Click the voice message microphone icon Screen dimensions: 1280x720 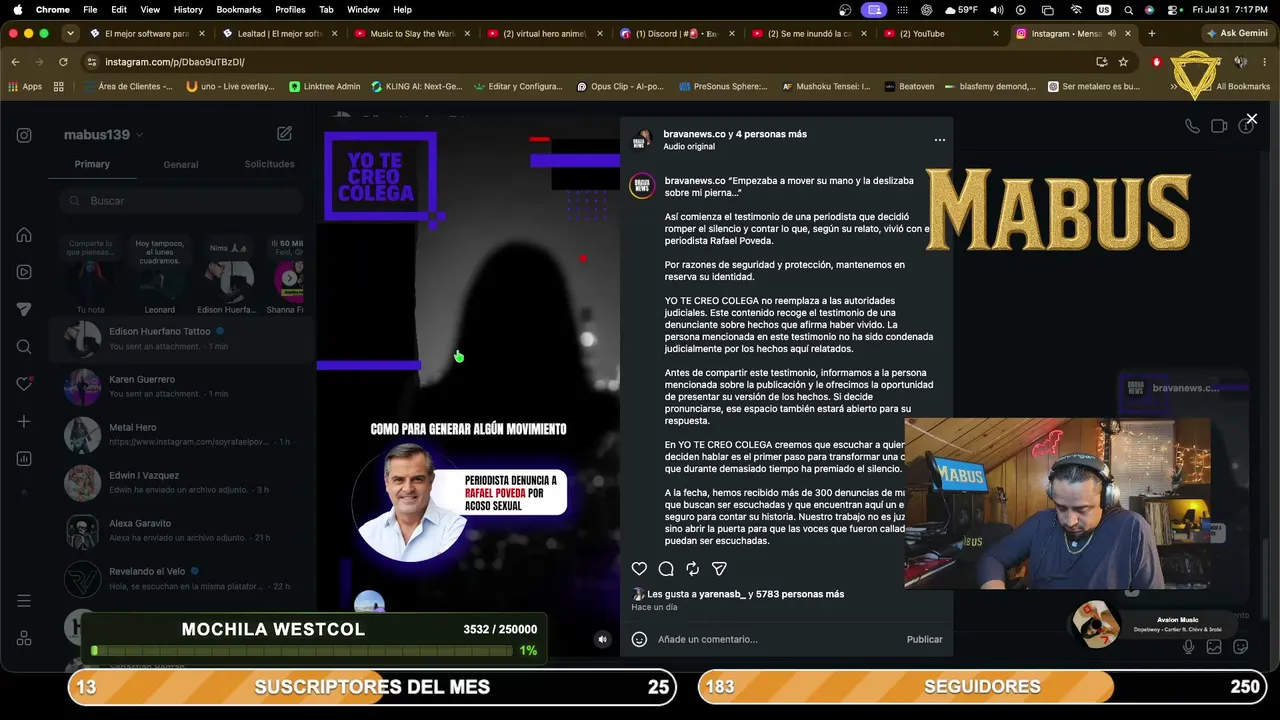(x=1188, y=647)
